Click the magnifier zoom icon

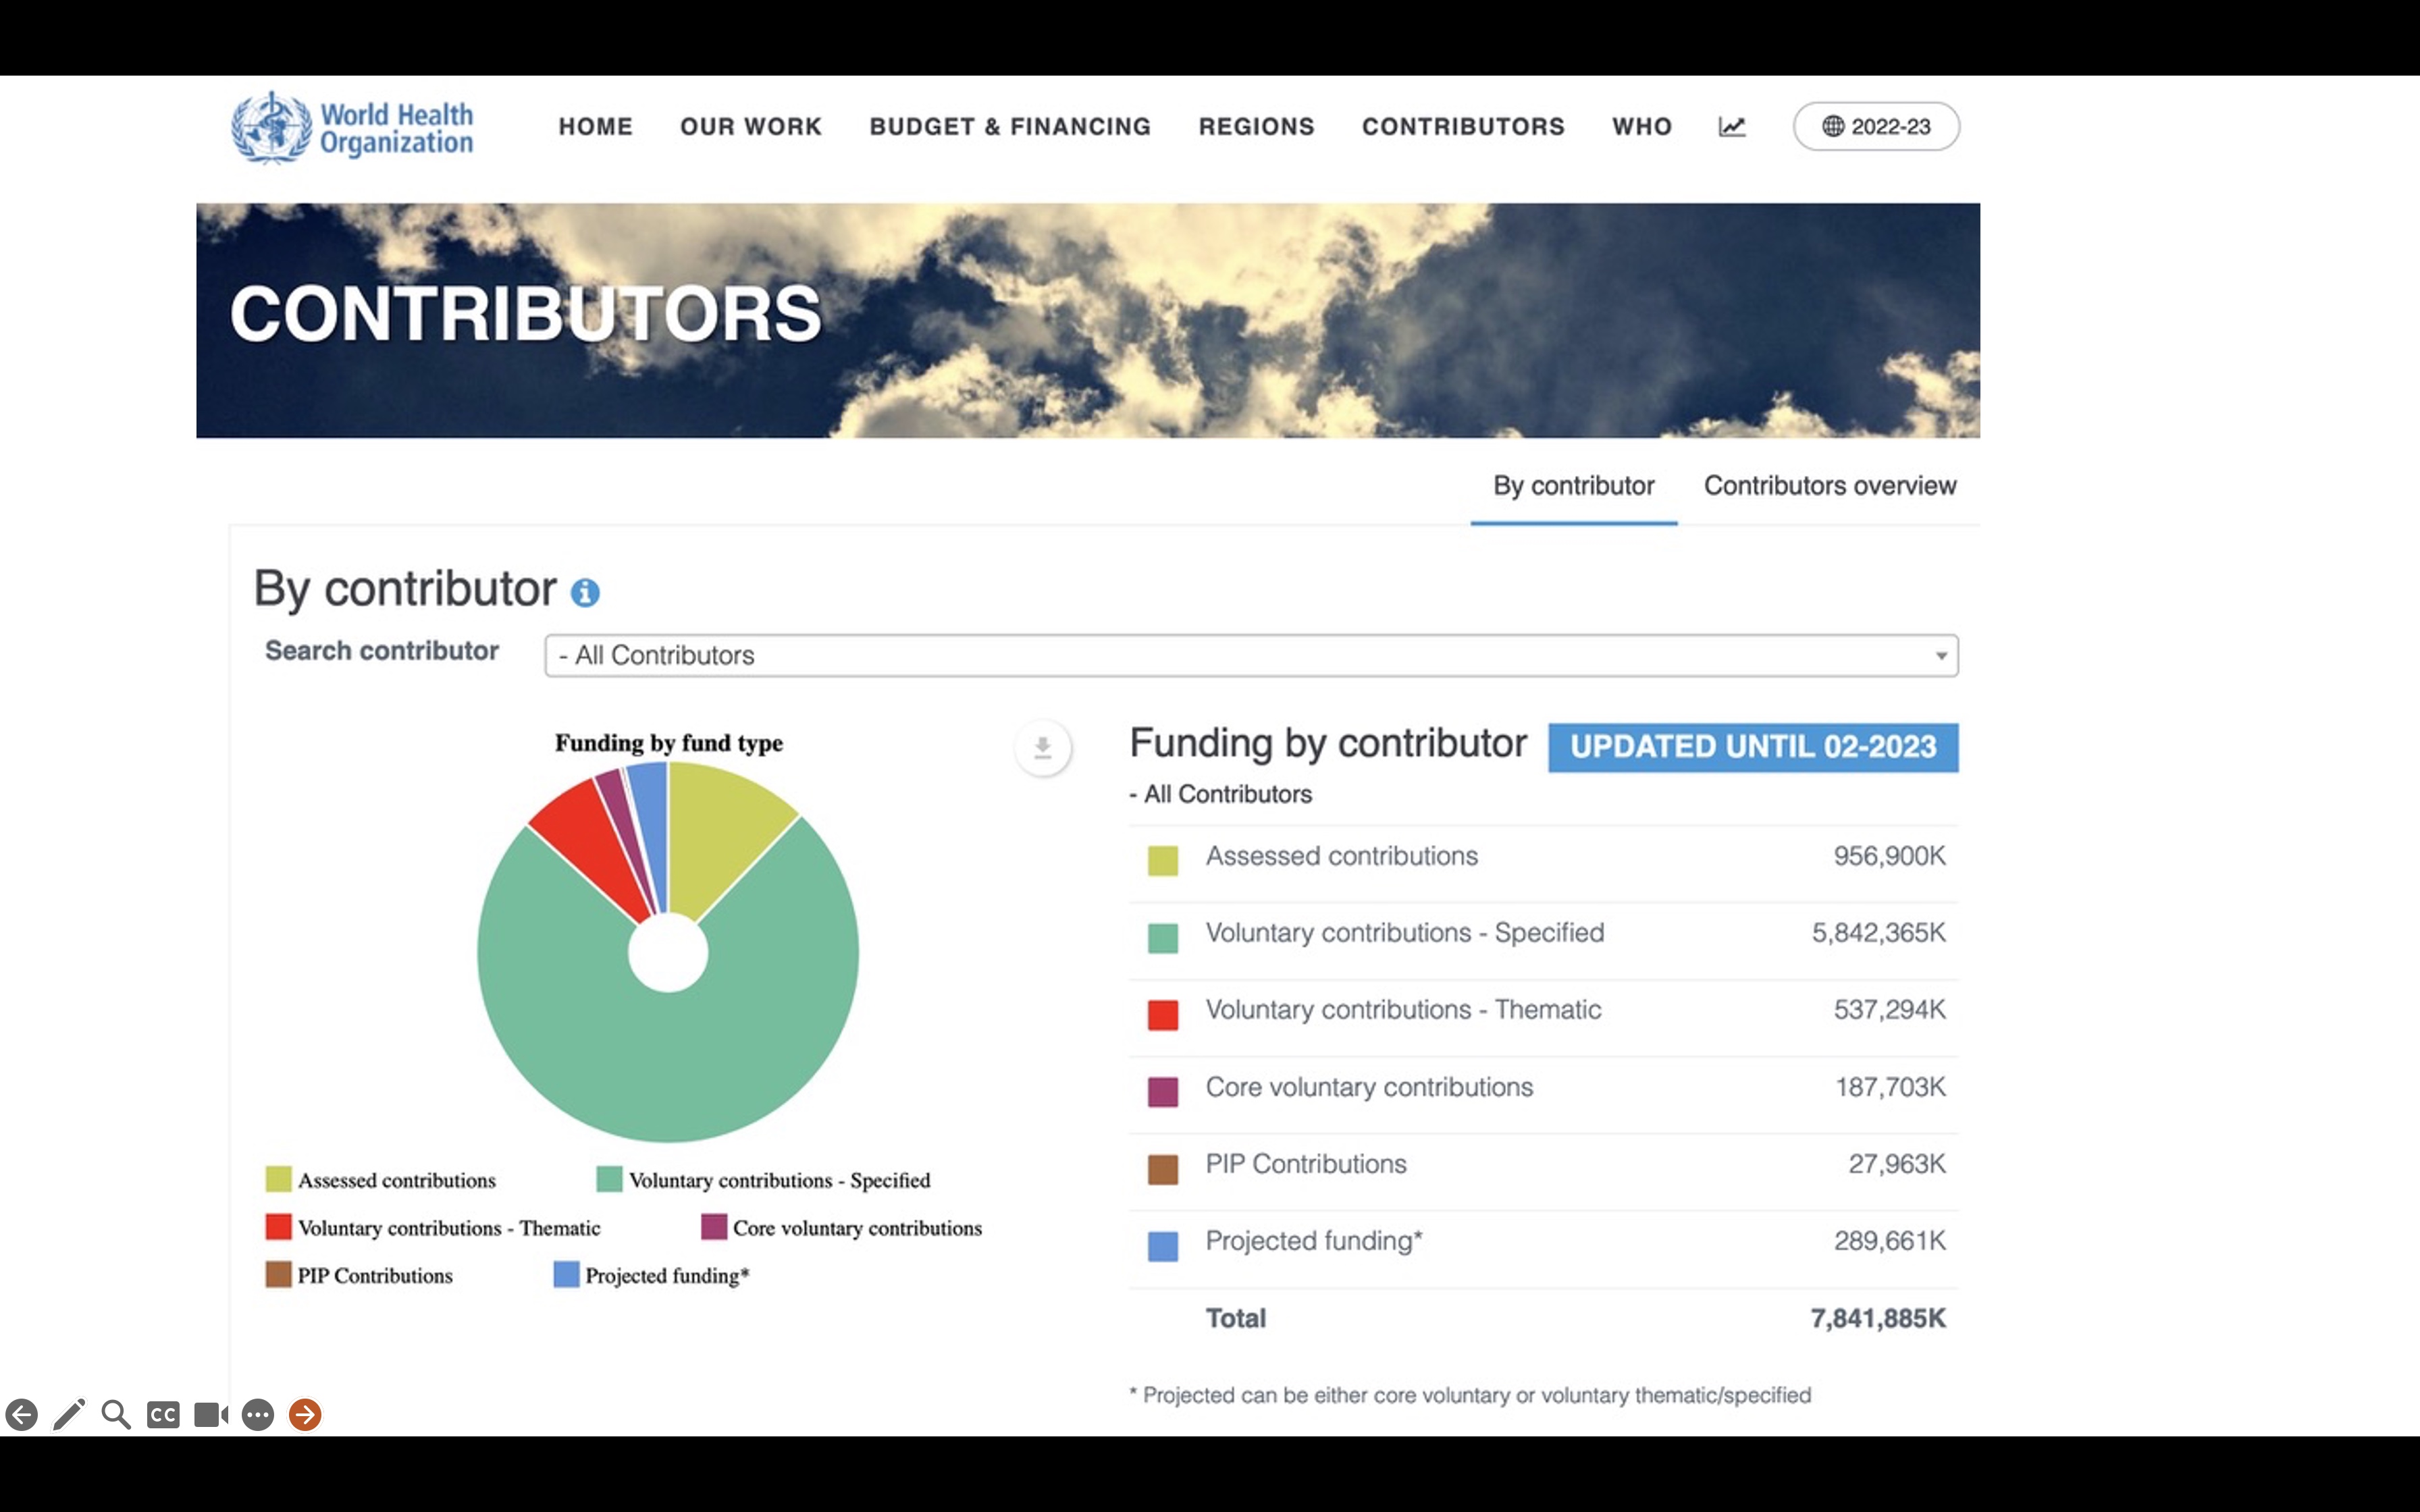click(116, 1414)
